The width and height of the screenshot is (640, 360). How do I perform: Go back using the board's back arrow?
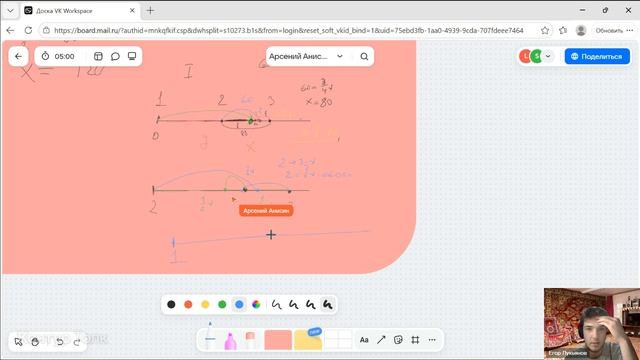(18, 56)
